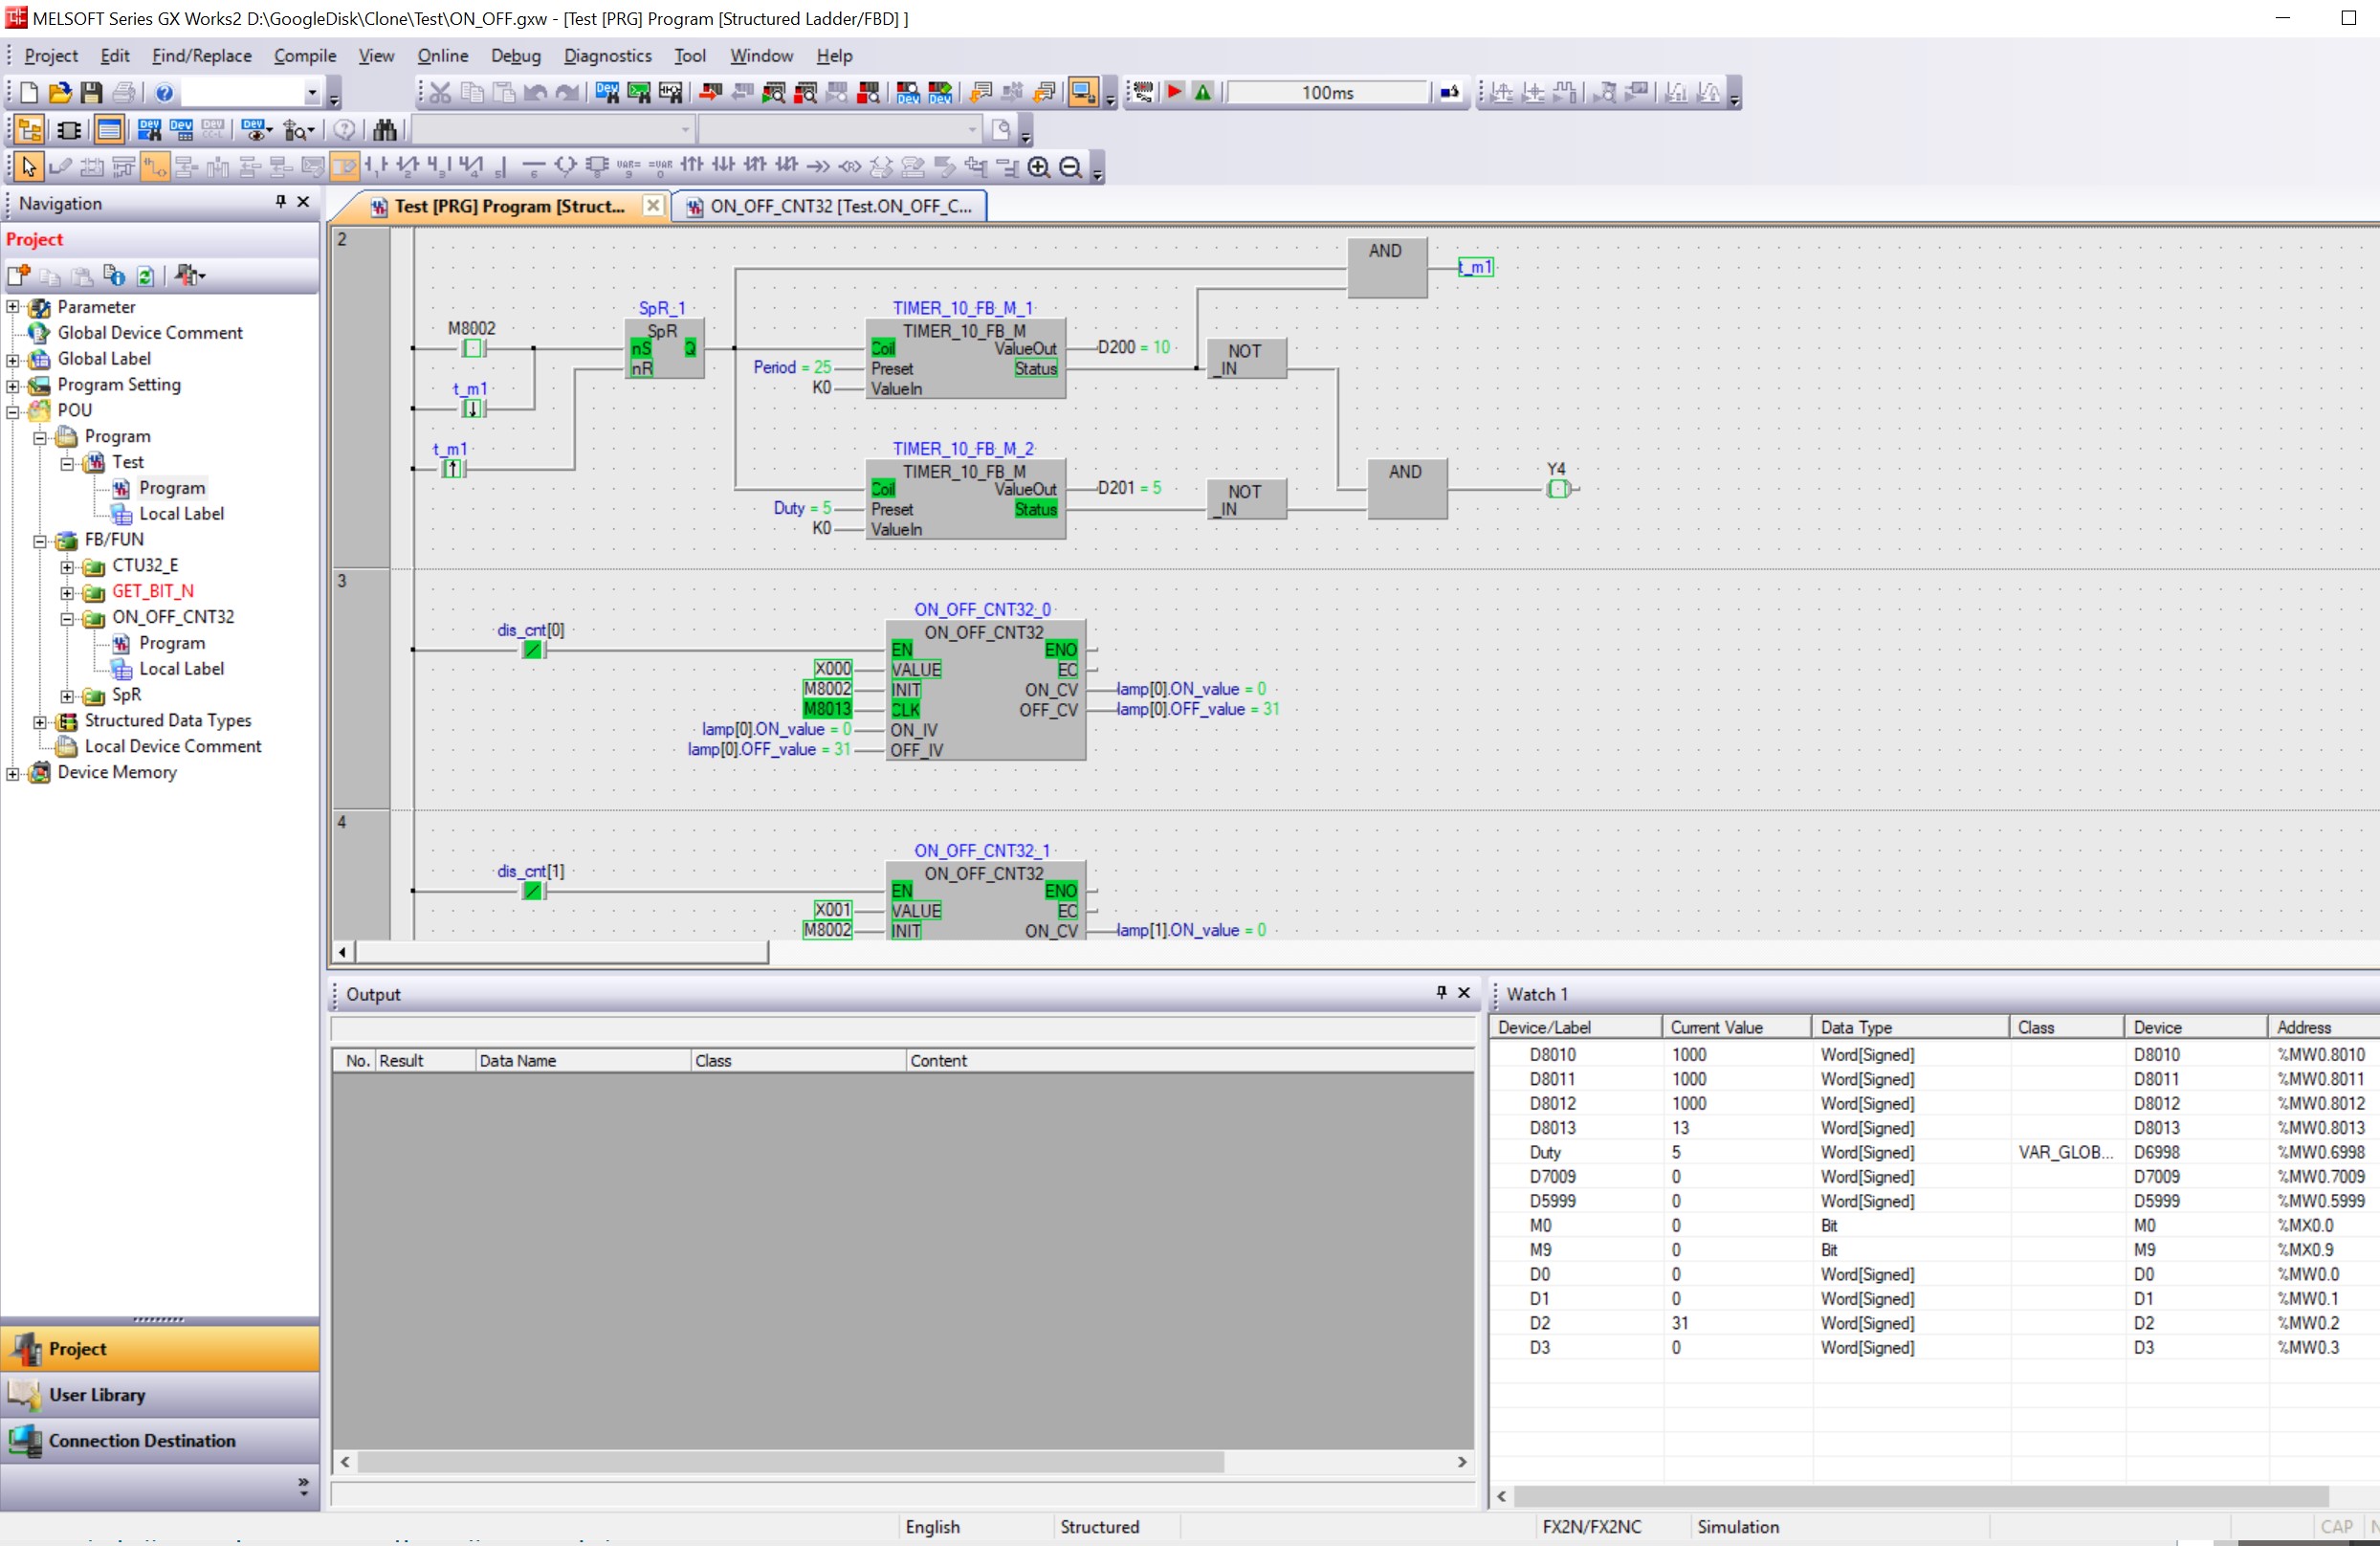The width and height of the screenshot is (2380, 1546).
Task: Select the arrow selection mode tool
Action: pos(29,167)
